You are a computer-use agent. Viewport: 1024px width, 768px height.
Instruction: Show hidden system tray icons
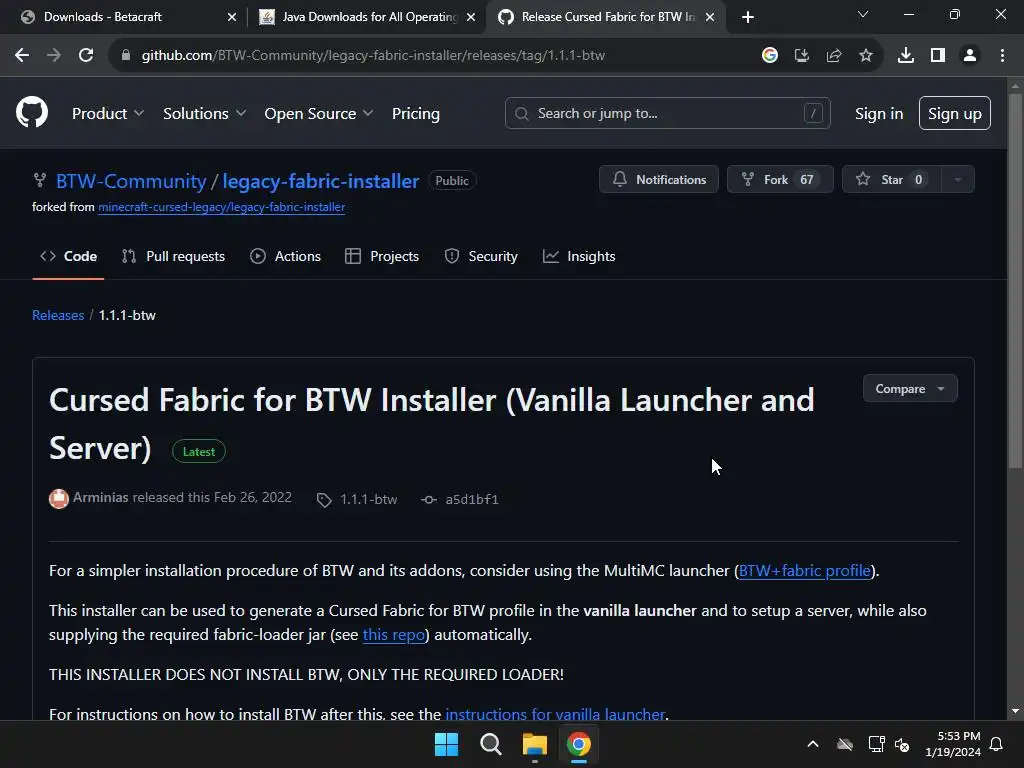[x=813, y=744]
